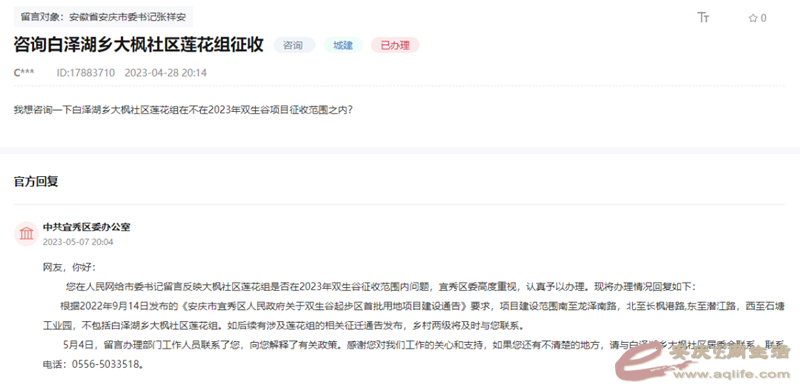Image resolution: width=800 pixels, height=387 pixels.
Task: Click the reply date 2023-05-07 20:04
Action: coord(78,242)
